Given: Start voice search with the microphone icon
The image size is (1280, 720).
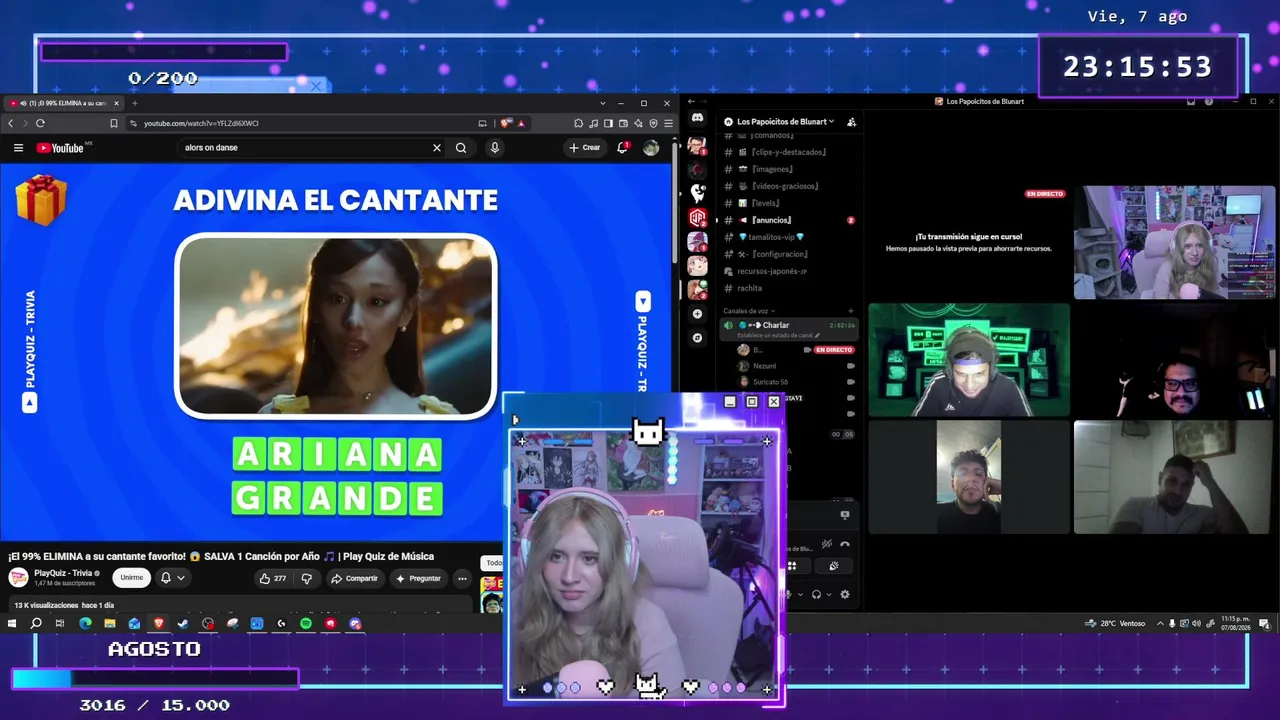Looking at the screenshot, I should point(494,148).
